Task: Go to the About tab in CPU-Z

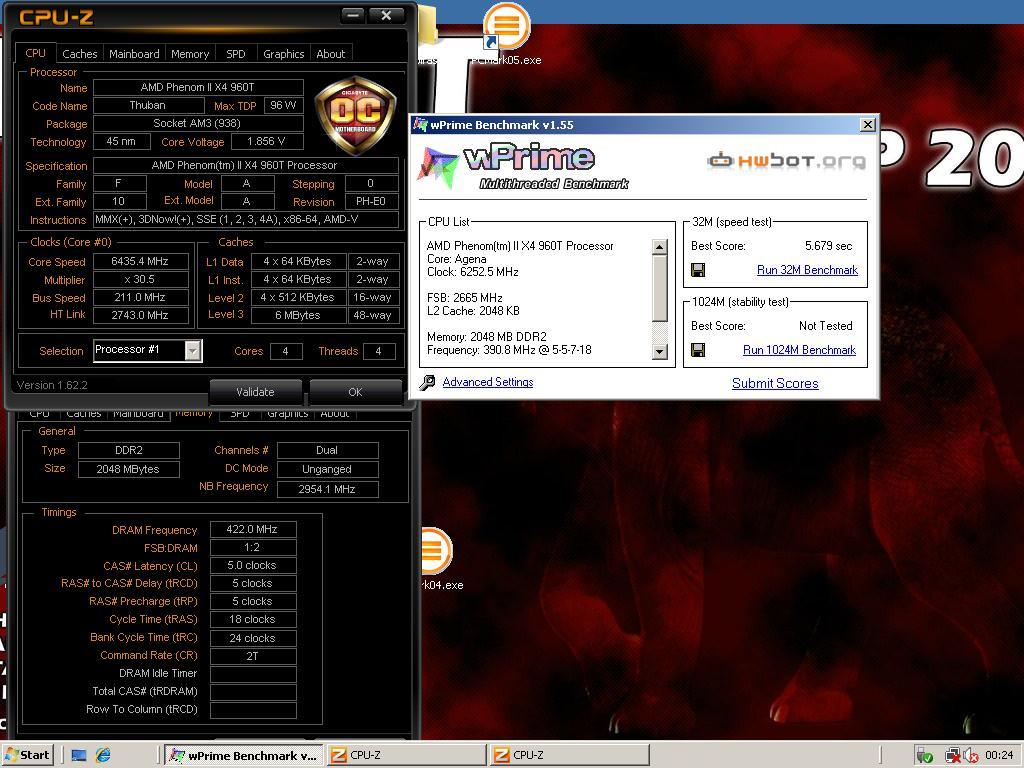Action: click(331, 54)
